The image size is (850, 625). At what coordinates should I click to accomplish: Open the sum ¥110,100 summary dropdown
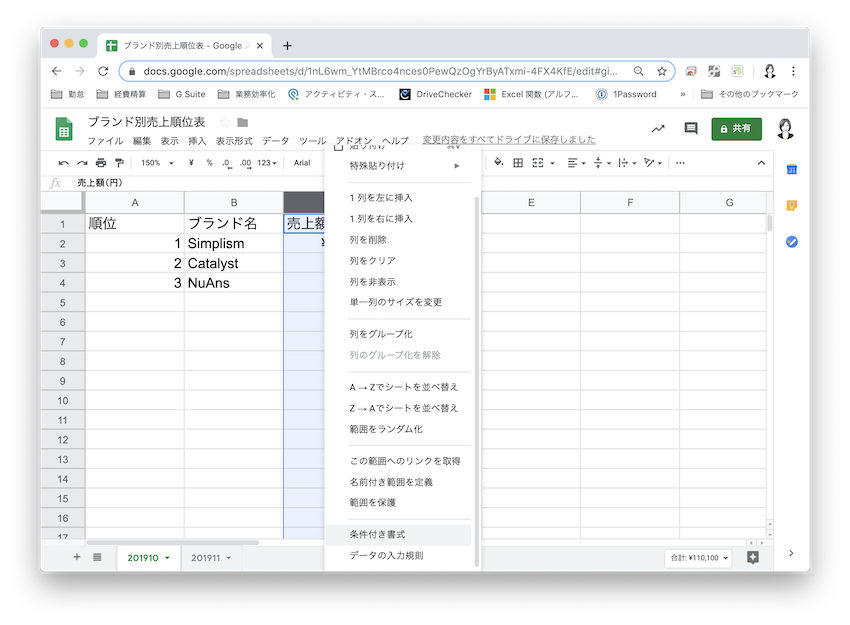point(698,558)
